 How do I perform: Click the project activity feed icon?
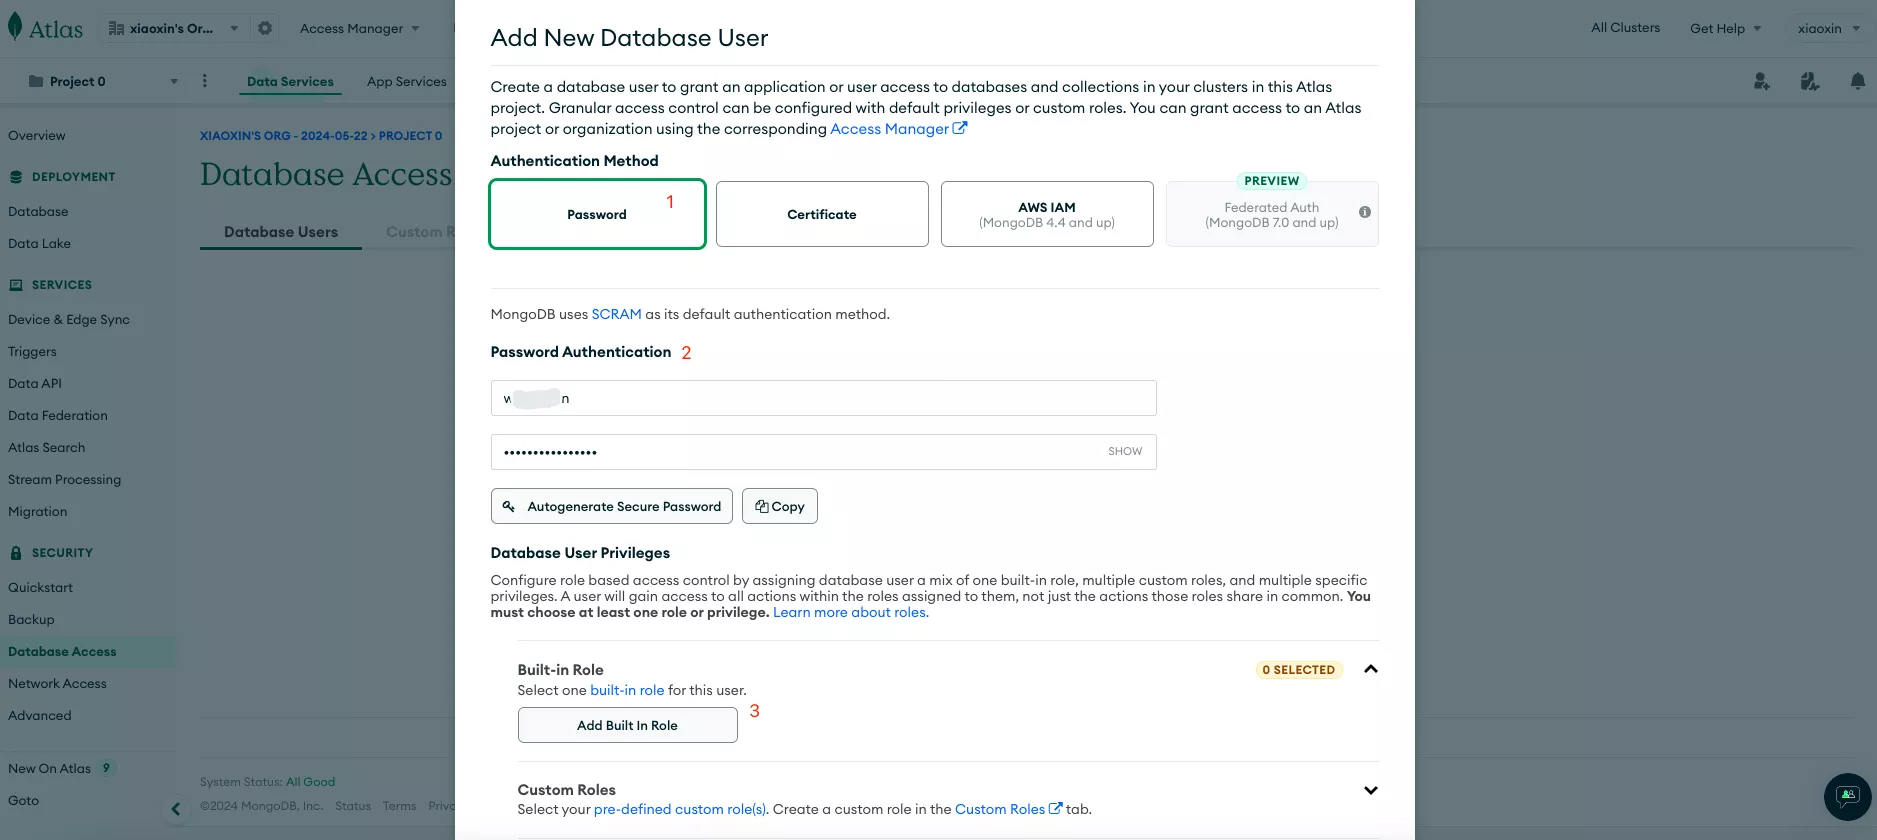1810,81
